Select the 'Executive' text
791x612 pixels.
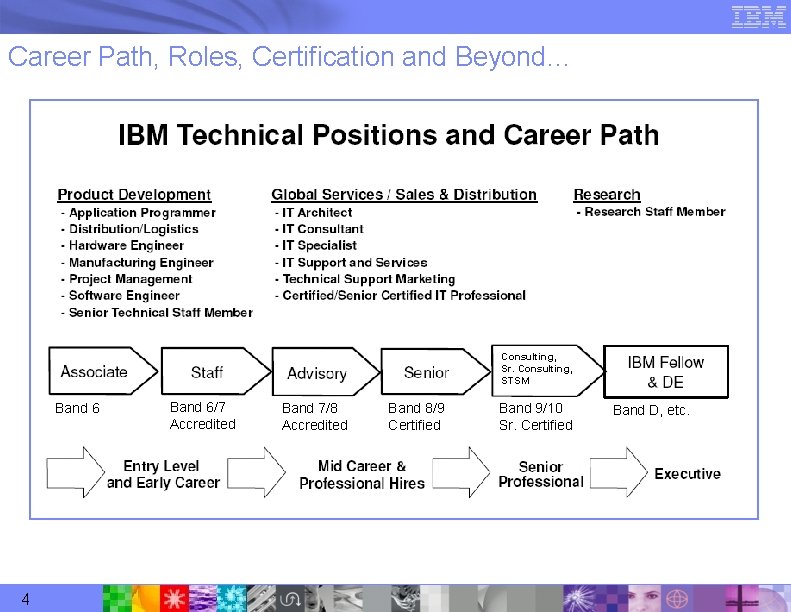688,474
